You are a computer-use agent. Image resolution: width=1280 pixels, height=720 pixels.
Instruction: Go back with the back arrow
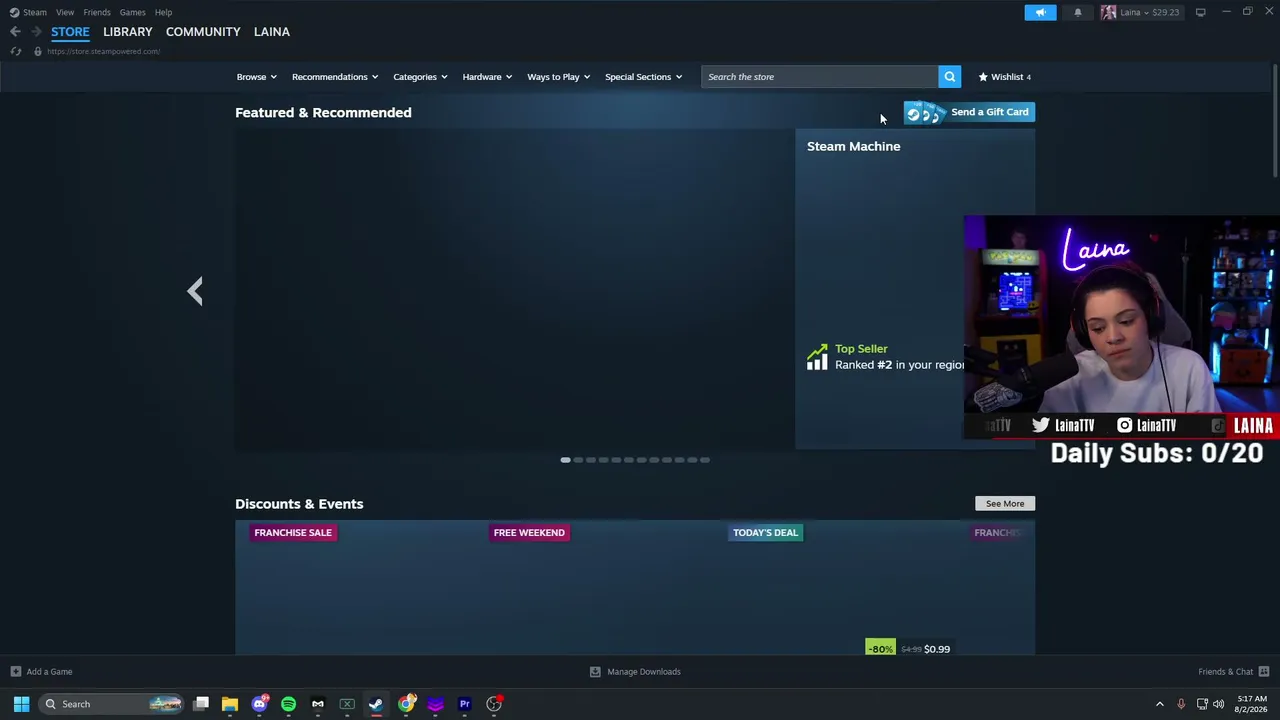tap(15, 32)
